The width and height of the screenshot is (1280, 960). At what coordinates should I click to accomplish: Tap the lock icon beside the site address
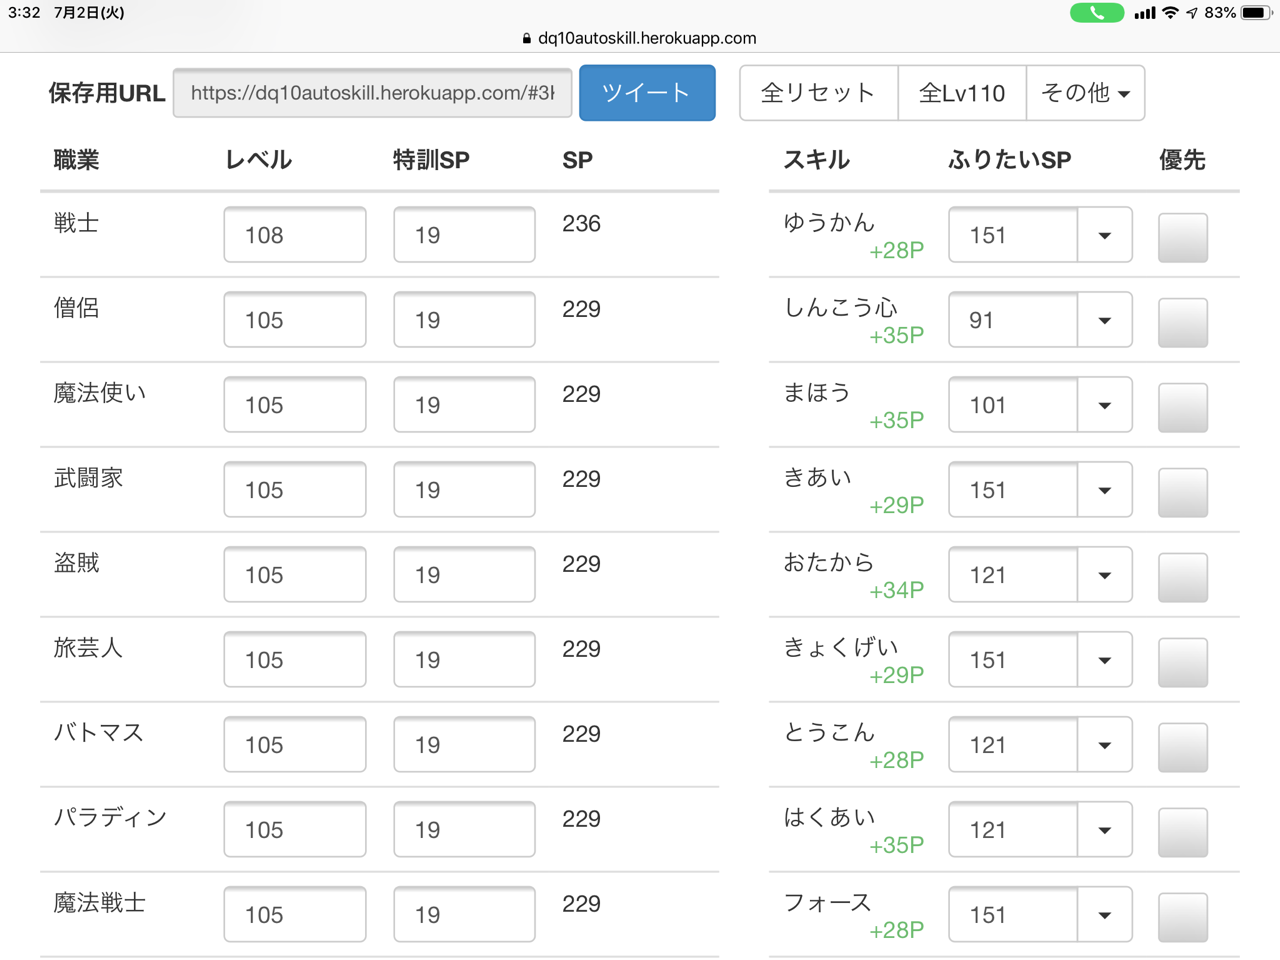527,38
